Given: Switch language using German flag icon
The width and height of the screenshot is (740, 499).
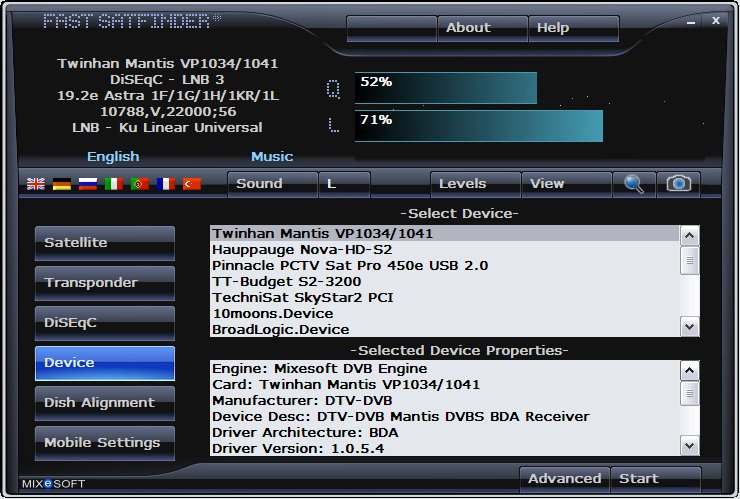Looking at the screenshot, I should (x=62, y=184).
